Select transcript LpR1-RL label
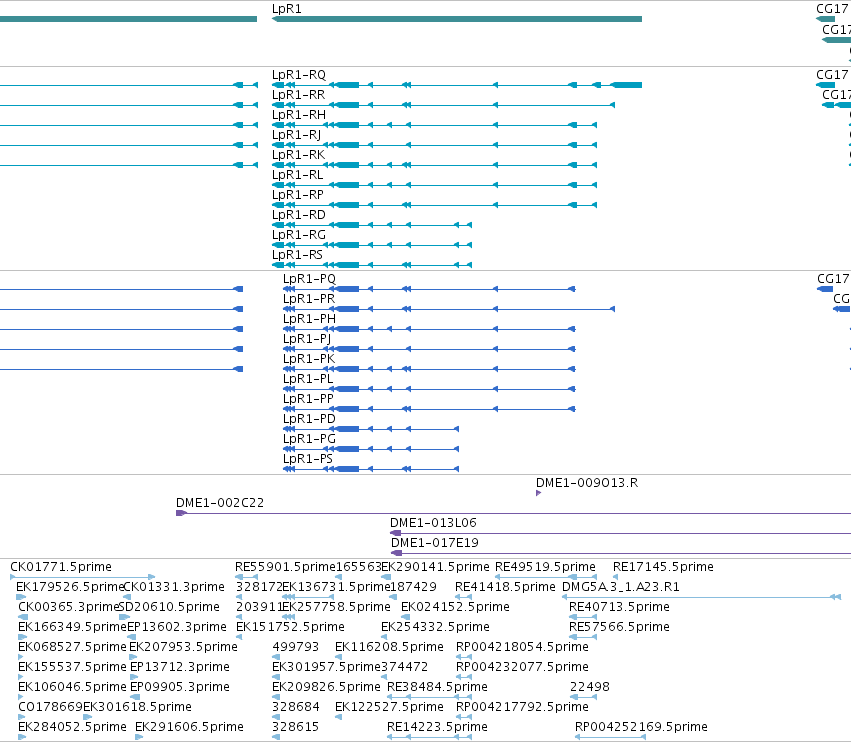The height and width of the screenshot is (742, 851). click(x=297, y=175)
